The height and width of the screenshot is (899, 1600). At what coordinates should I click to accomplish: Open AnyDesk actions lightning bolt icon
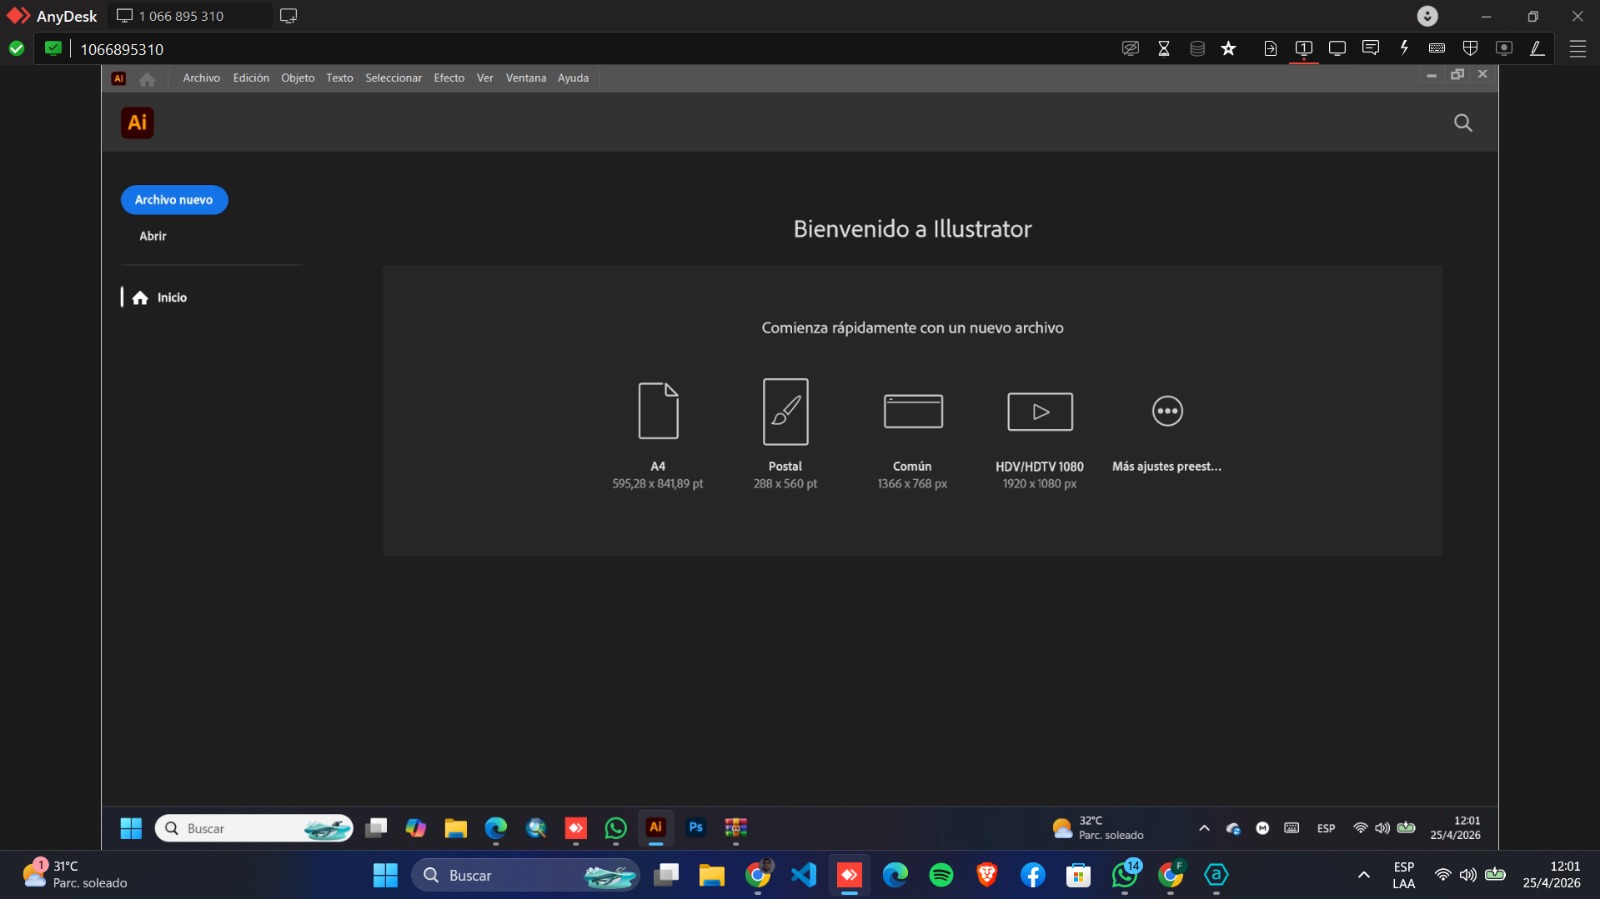tap(1404, 48)
